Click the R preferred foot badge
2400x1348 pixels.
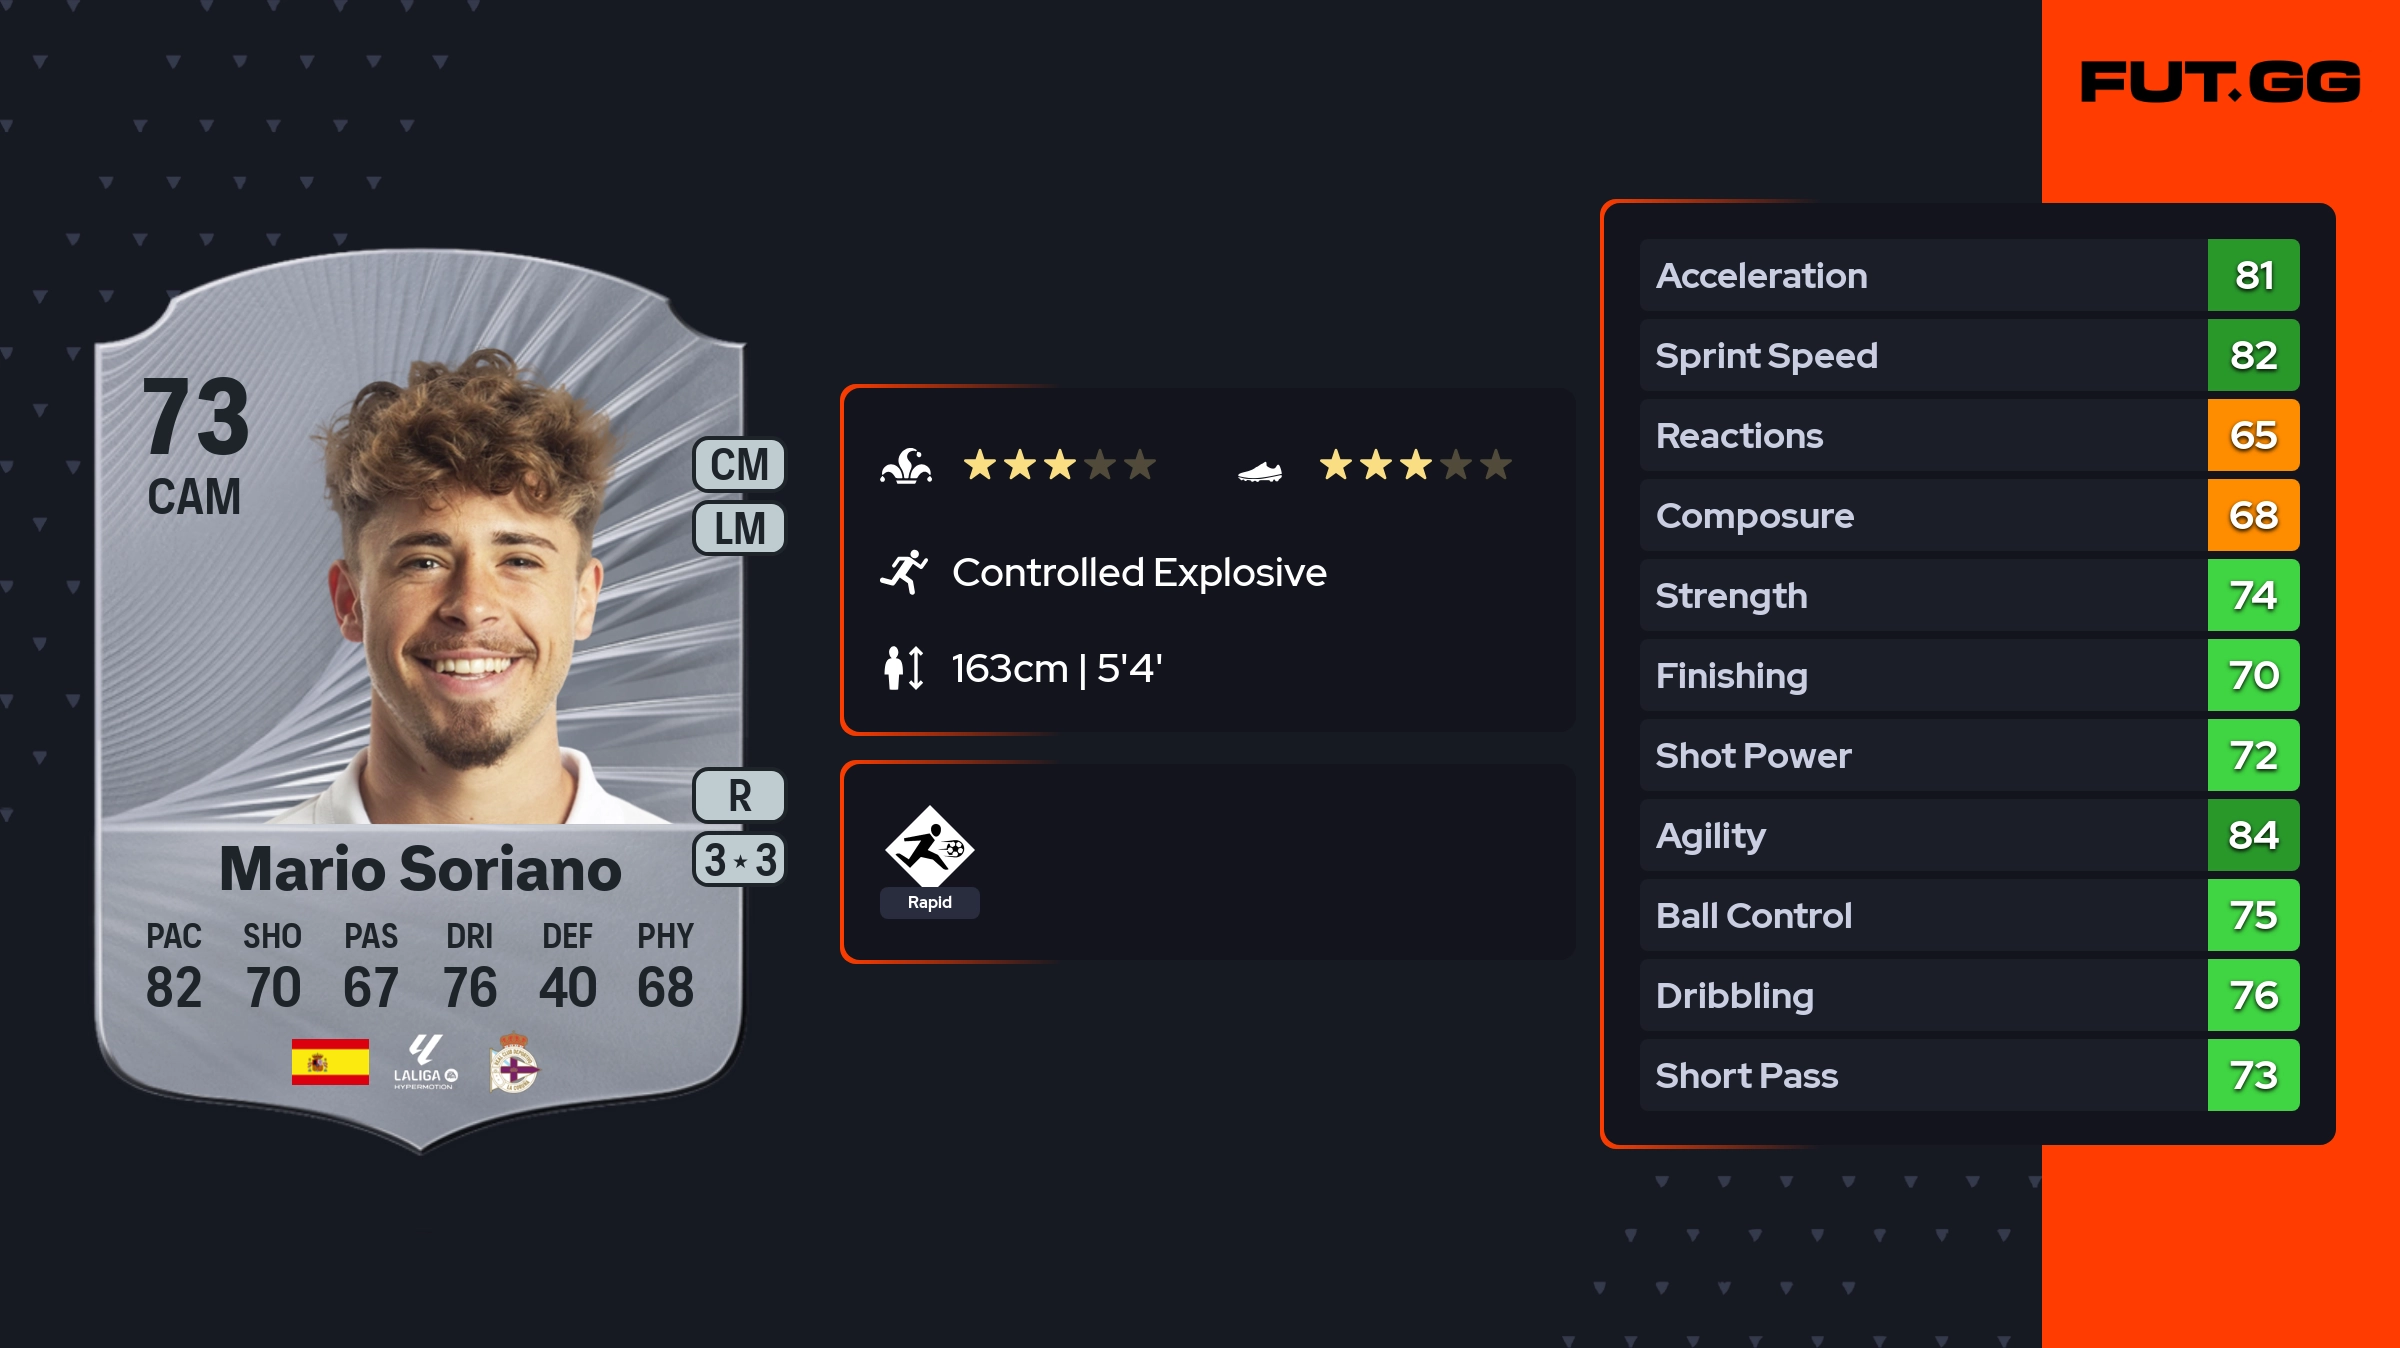pyautogui.click(x=739, y=796)
